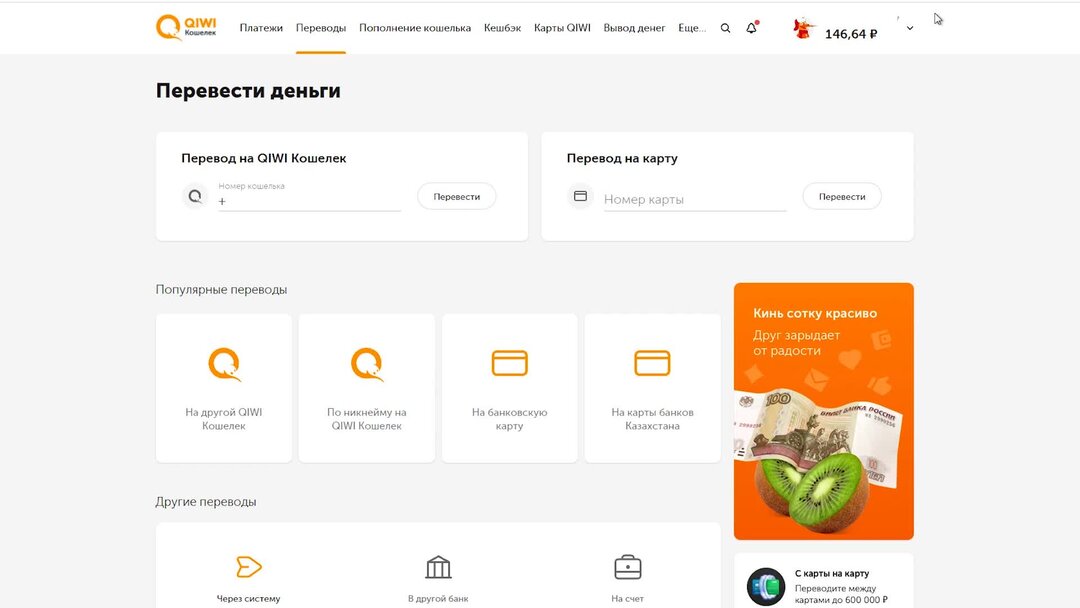
Task: Click the Популярные переводы heading
Action: point(221,290)
